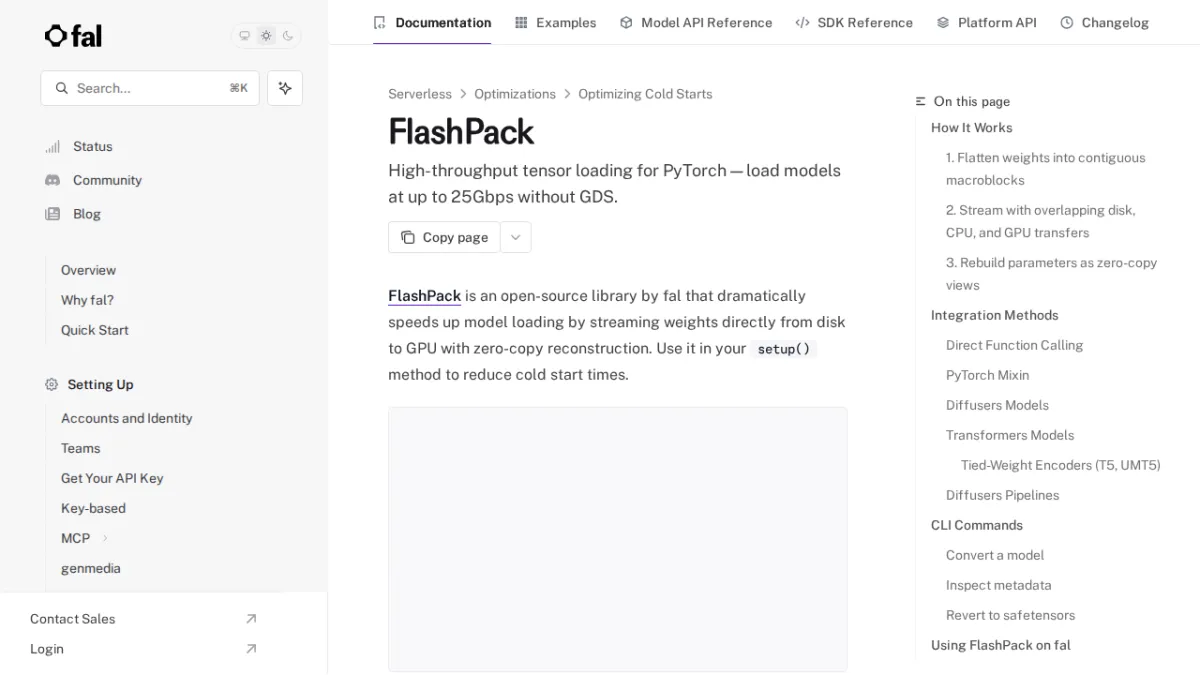Select the SDK Reference tab
The width and height of the screenshot is (1200, 675).
click(x=854, y=22)
